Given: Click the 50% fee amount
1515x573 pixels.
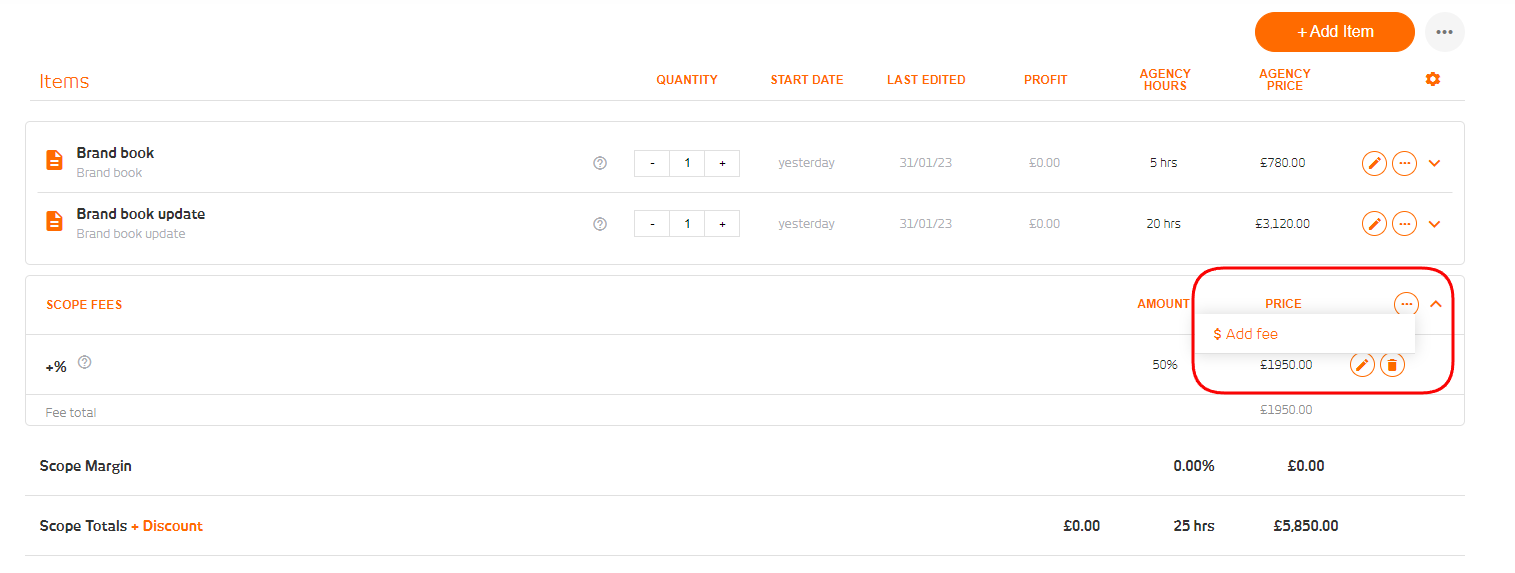Looking at the screenshot, I should pyautogui.click(x=1165, y=365).
